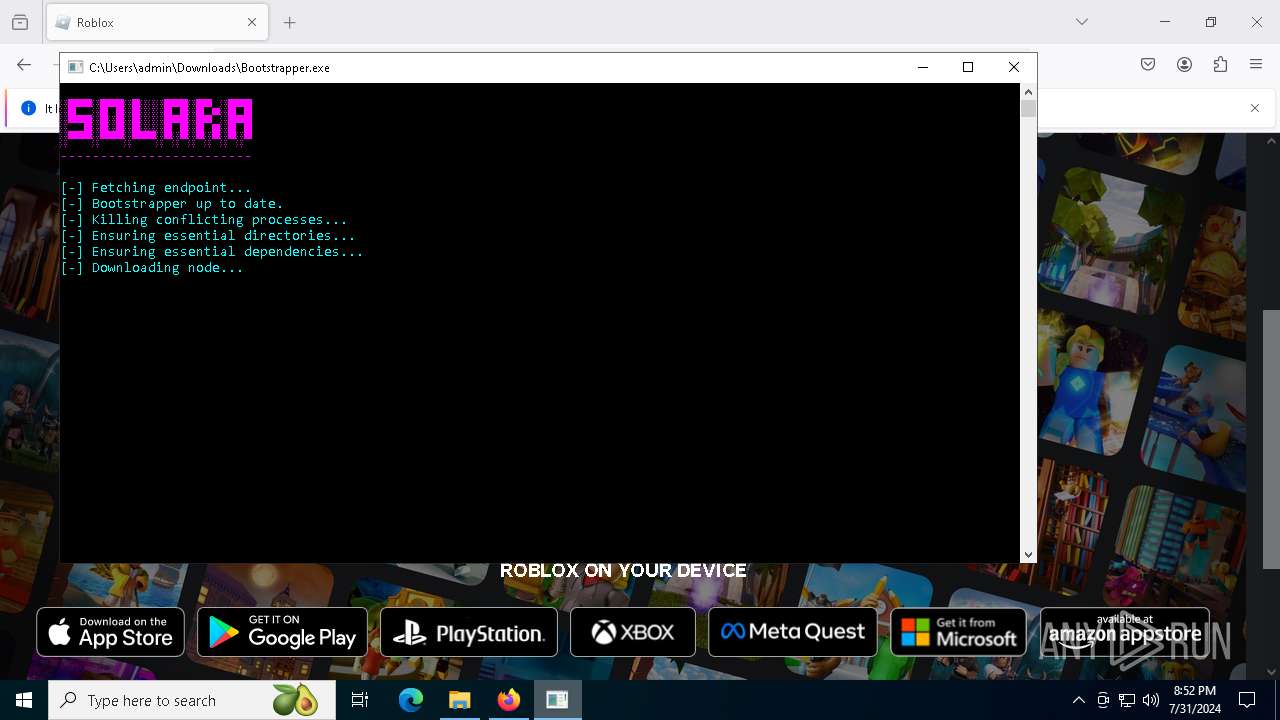Open the Action Center notifications icon
Image resolution: width=1280 pixels, height=720 pixels.
[1247, 700]
